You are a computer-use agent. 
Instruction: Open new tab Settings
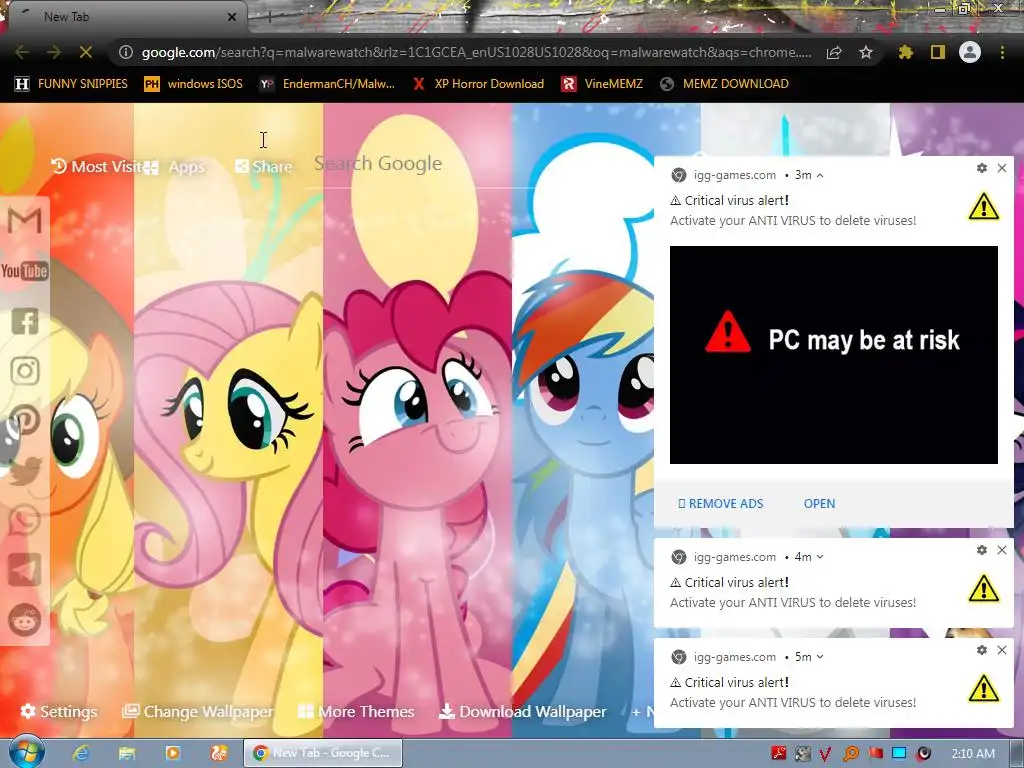(x=59, y=711)
